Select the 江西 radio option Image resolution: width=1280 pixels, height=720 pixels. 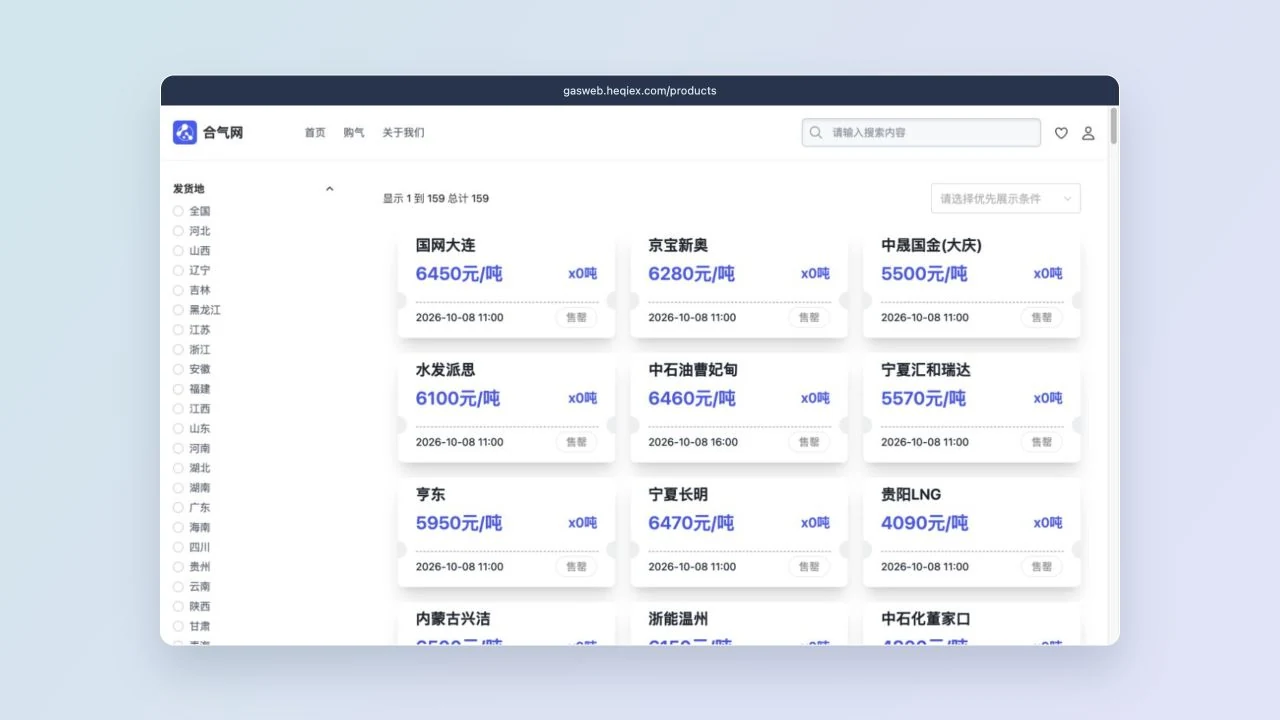(x=178, y=409)
